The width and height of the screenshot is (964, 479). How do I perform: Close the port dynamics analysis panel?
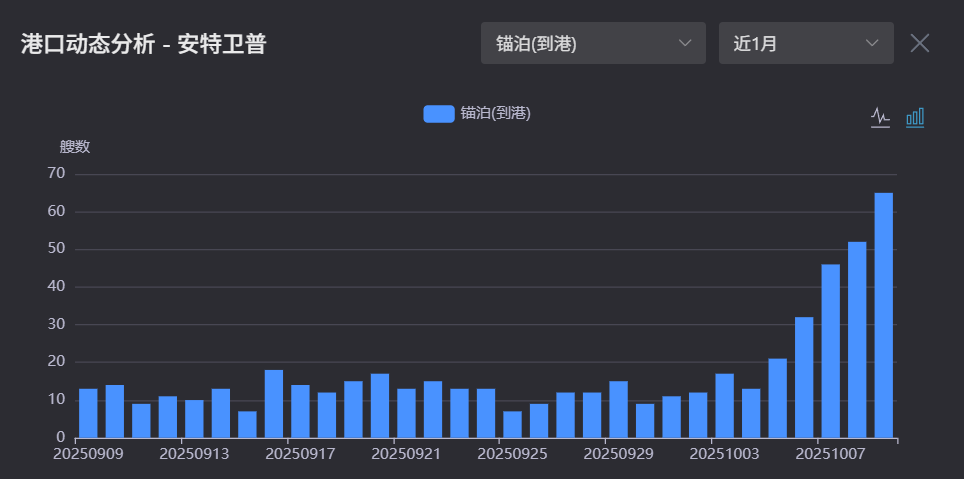920,43
